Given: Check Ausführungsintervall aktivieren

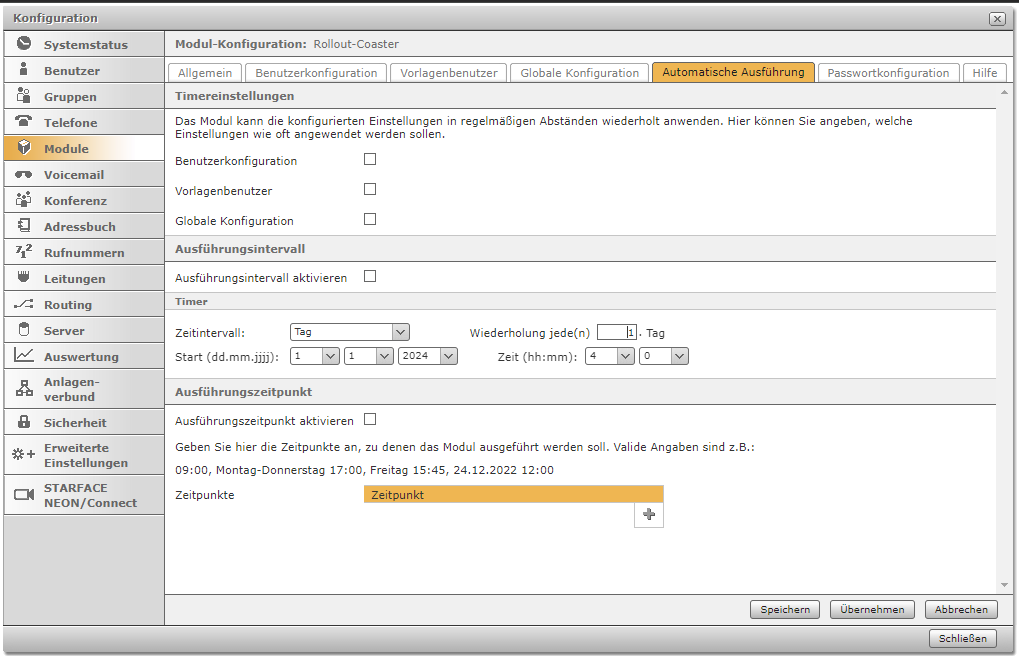Looking at the screenshot, I should [370, 277].
